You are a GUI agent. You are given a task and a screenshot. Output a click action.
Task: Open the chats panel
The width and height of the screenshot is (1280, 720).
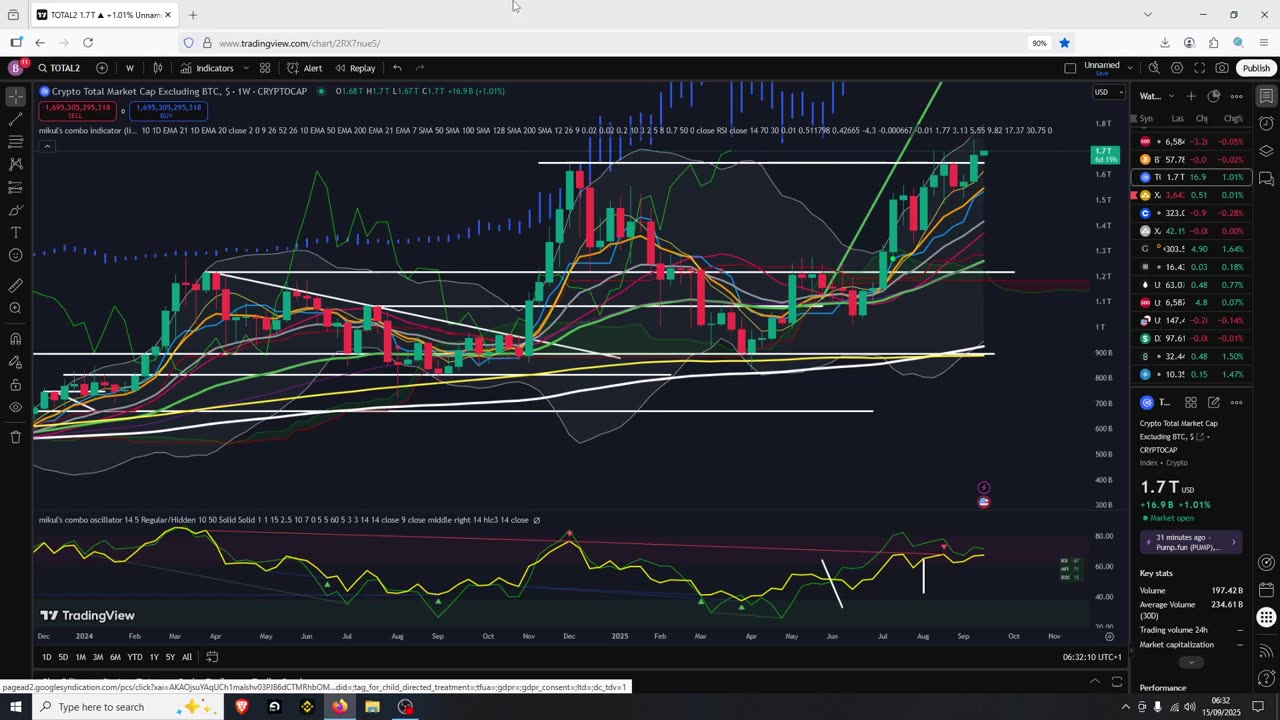[x=1266, y=179]
